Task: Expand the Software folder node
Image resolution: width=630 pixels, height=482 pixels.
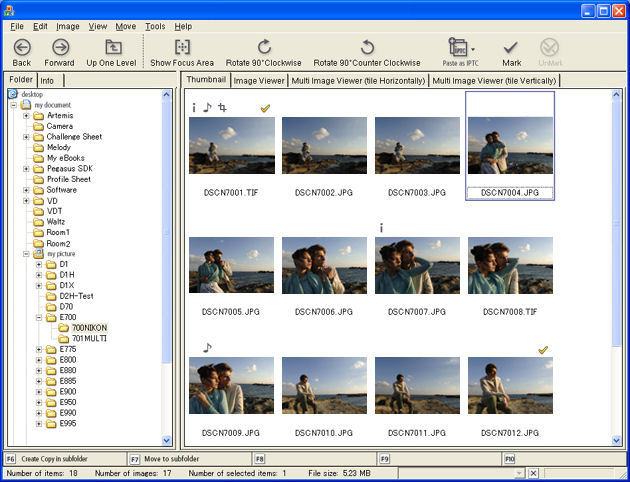Action: click(25, 190)
